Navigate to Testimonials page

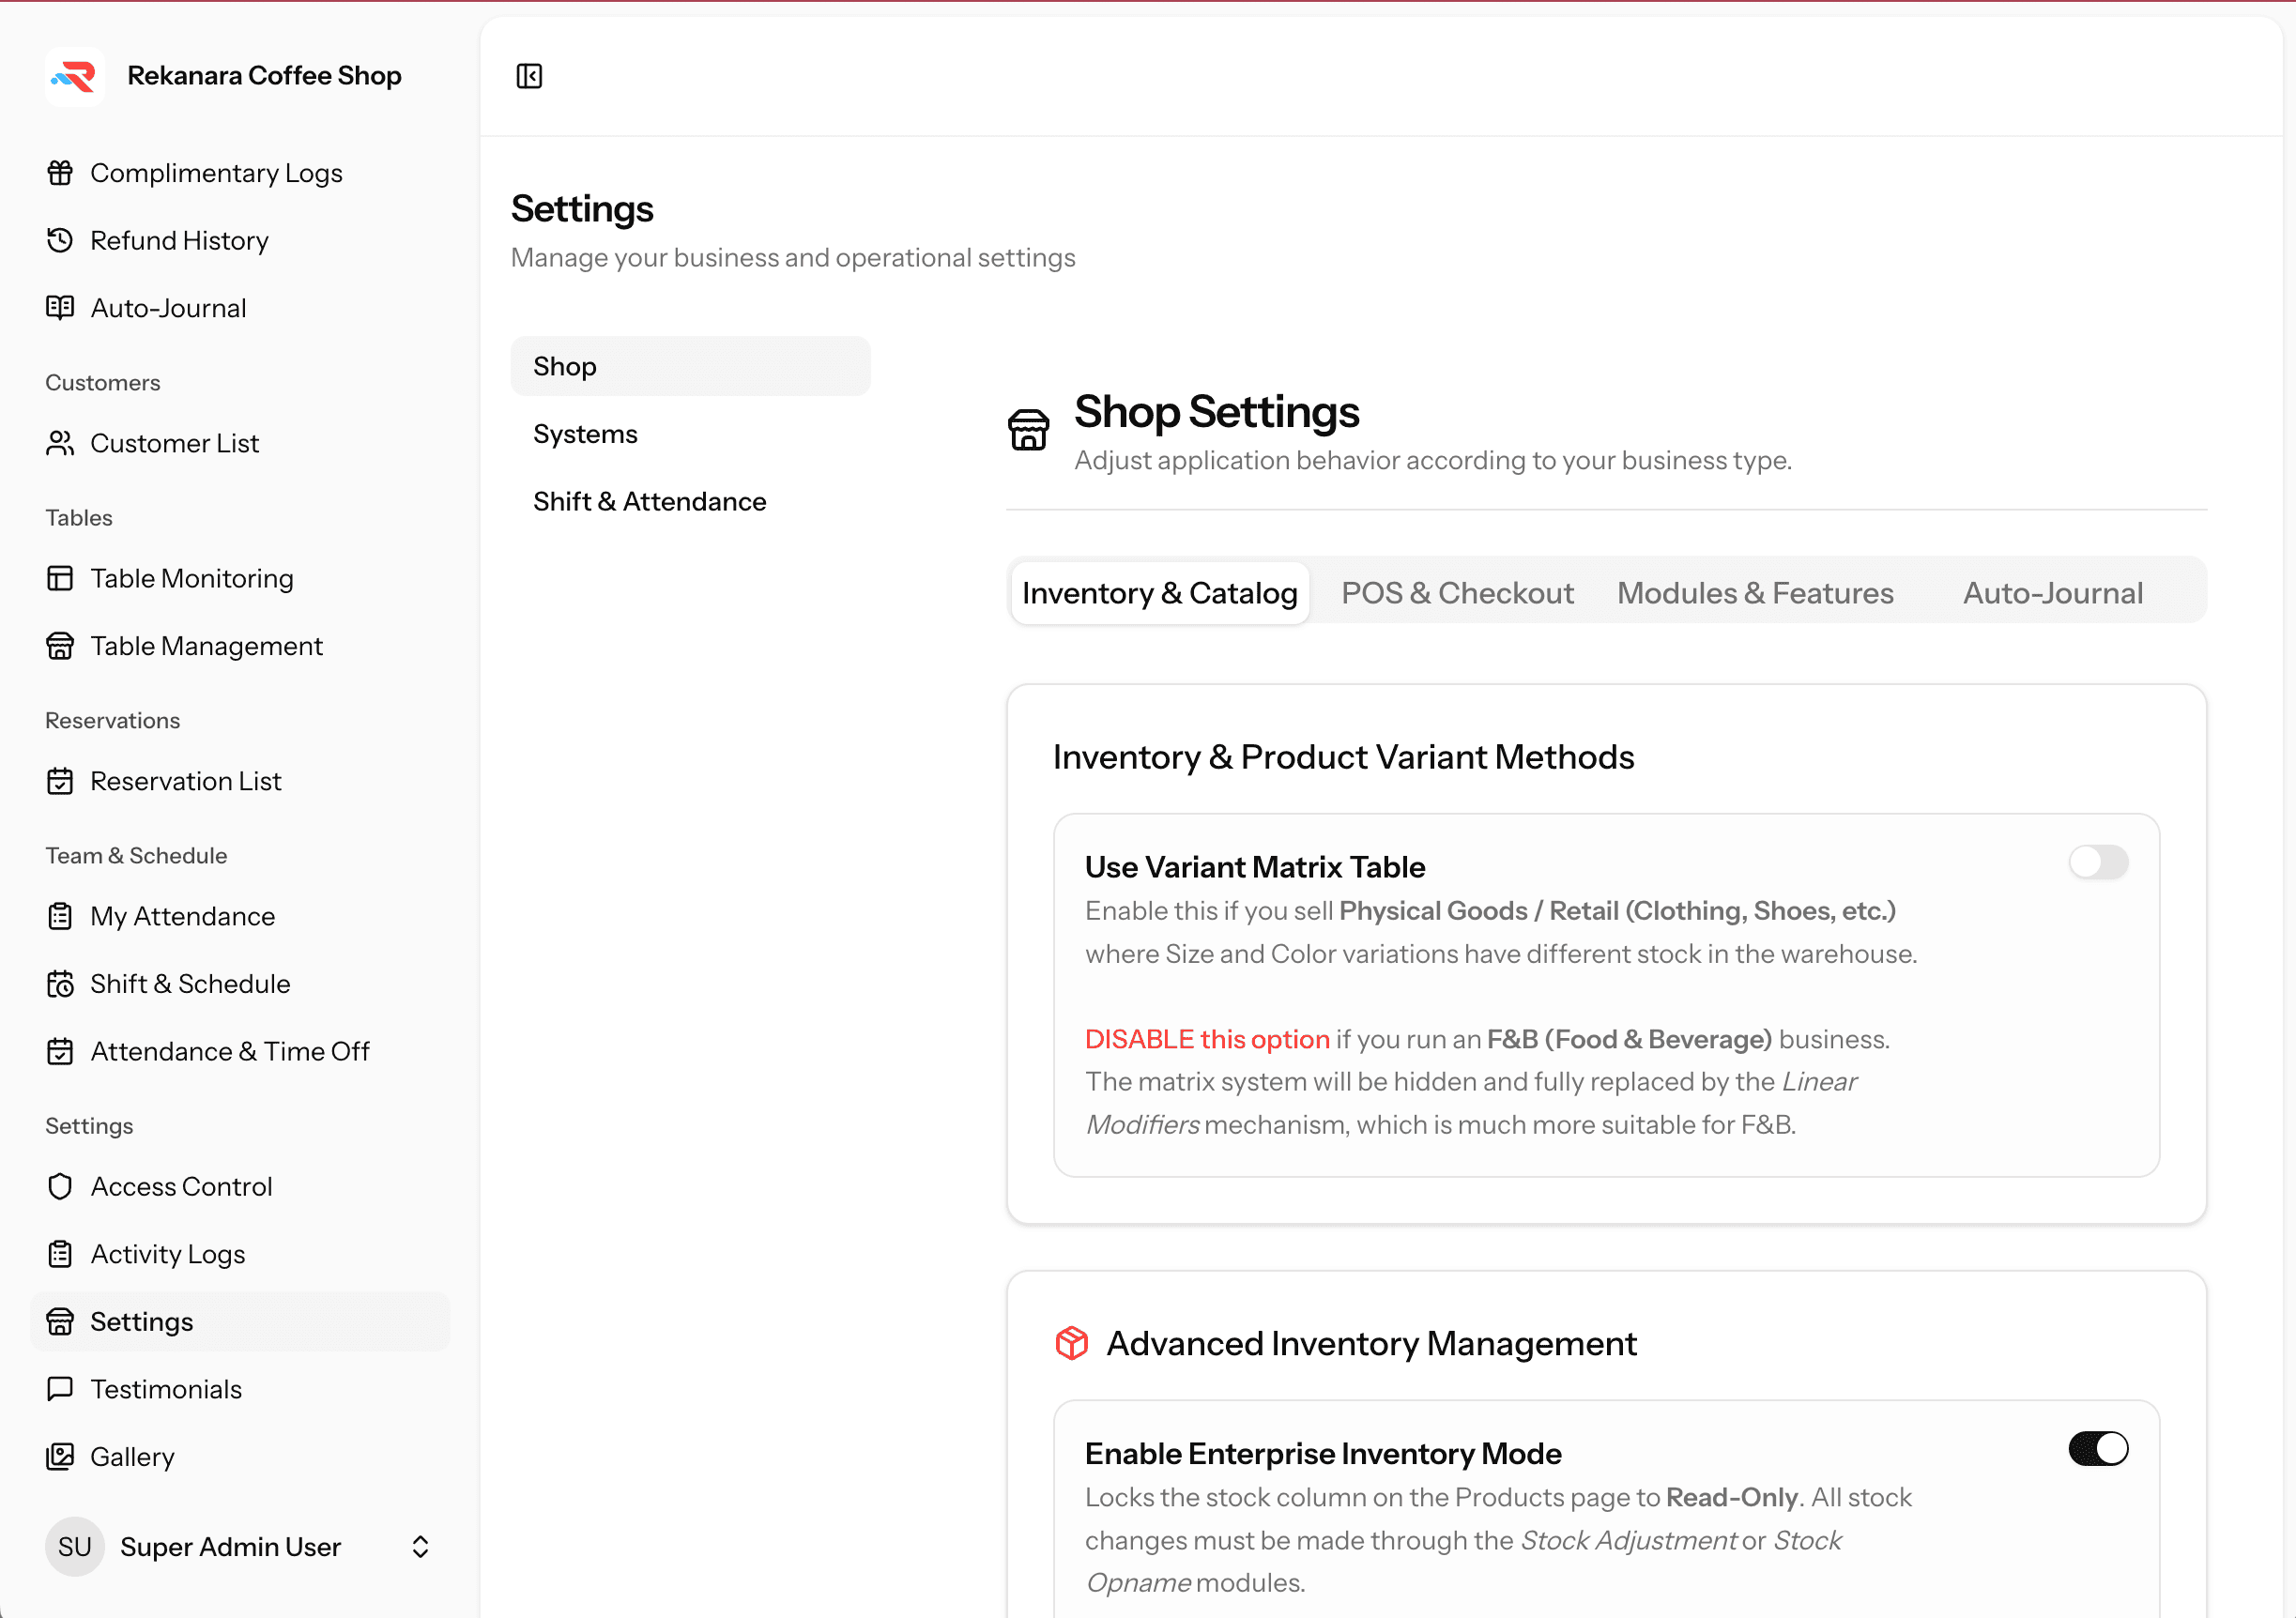(240, 1389)
